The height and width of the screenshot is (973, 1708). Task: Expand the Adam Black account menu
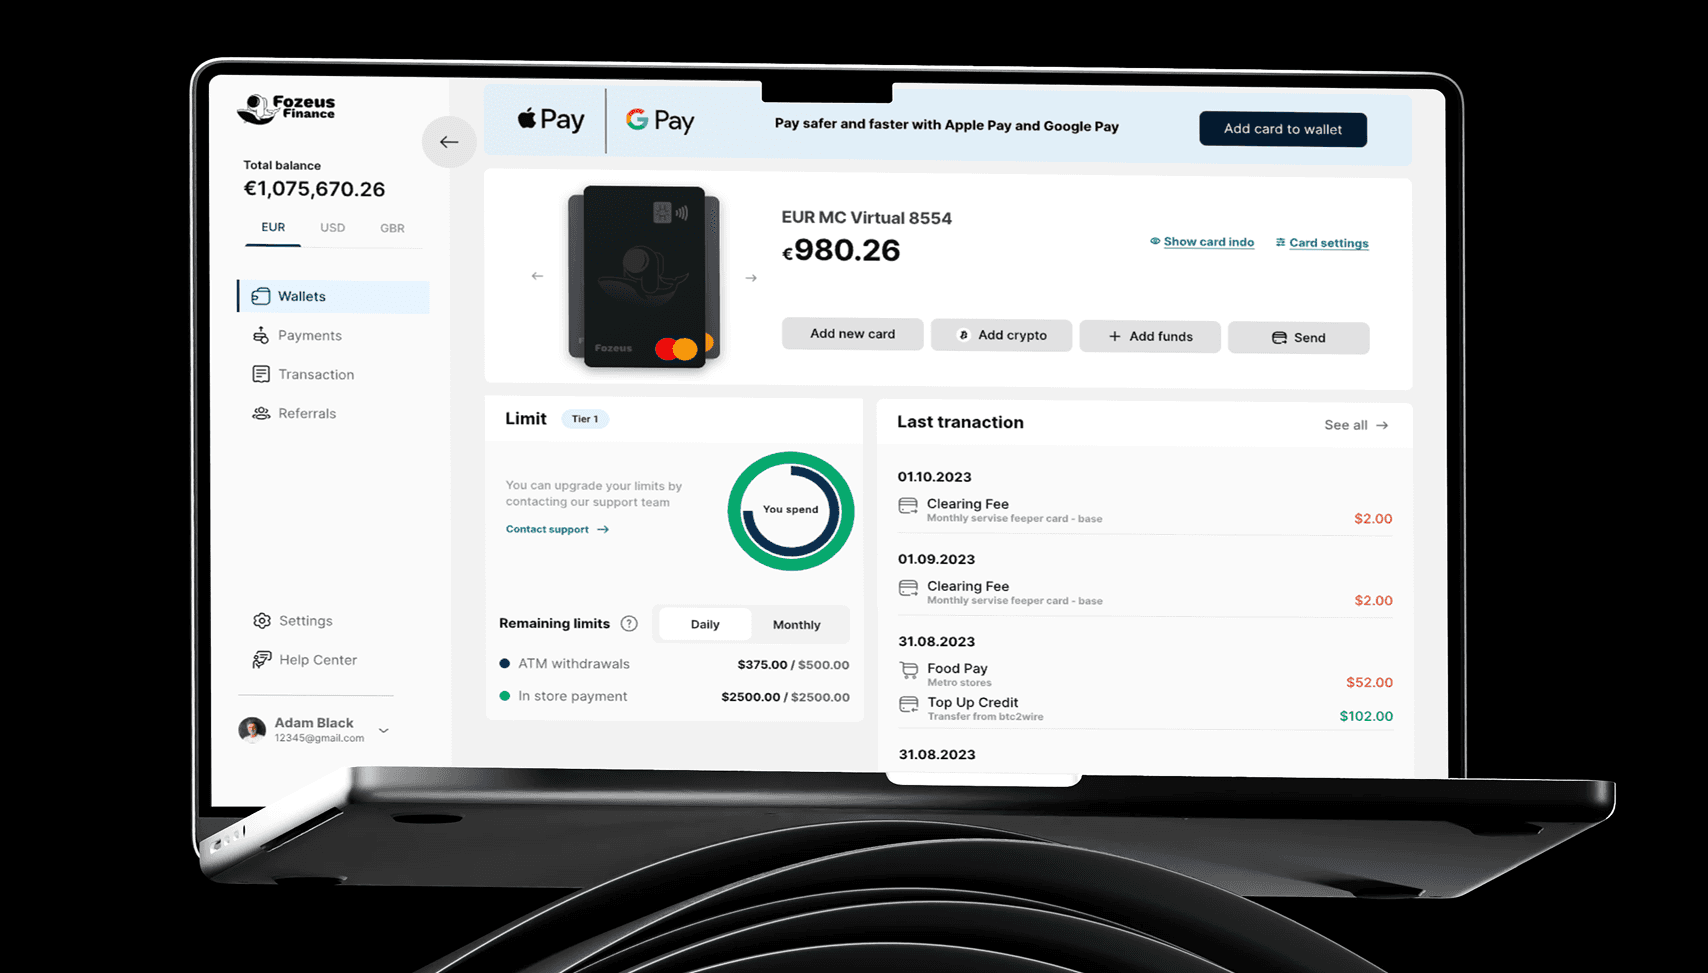383,730
